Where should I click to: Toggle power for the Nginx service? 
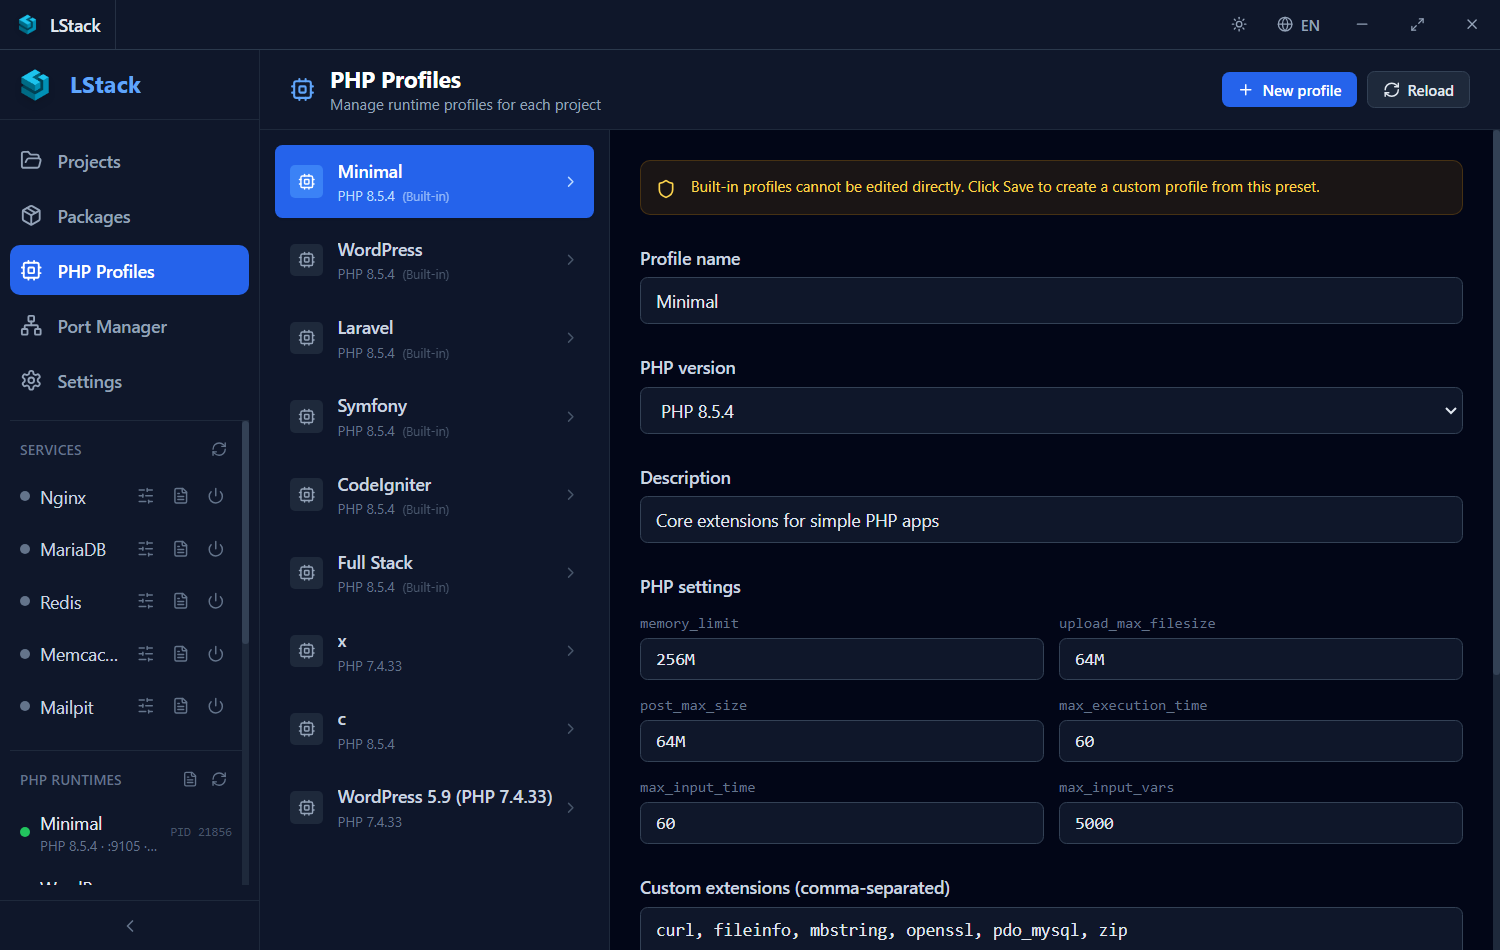pos(216,497)
